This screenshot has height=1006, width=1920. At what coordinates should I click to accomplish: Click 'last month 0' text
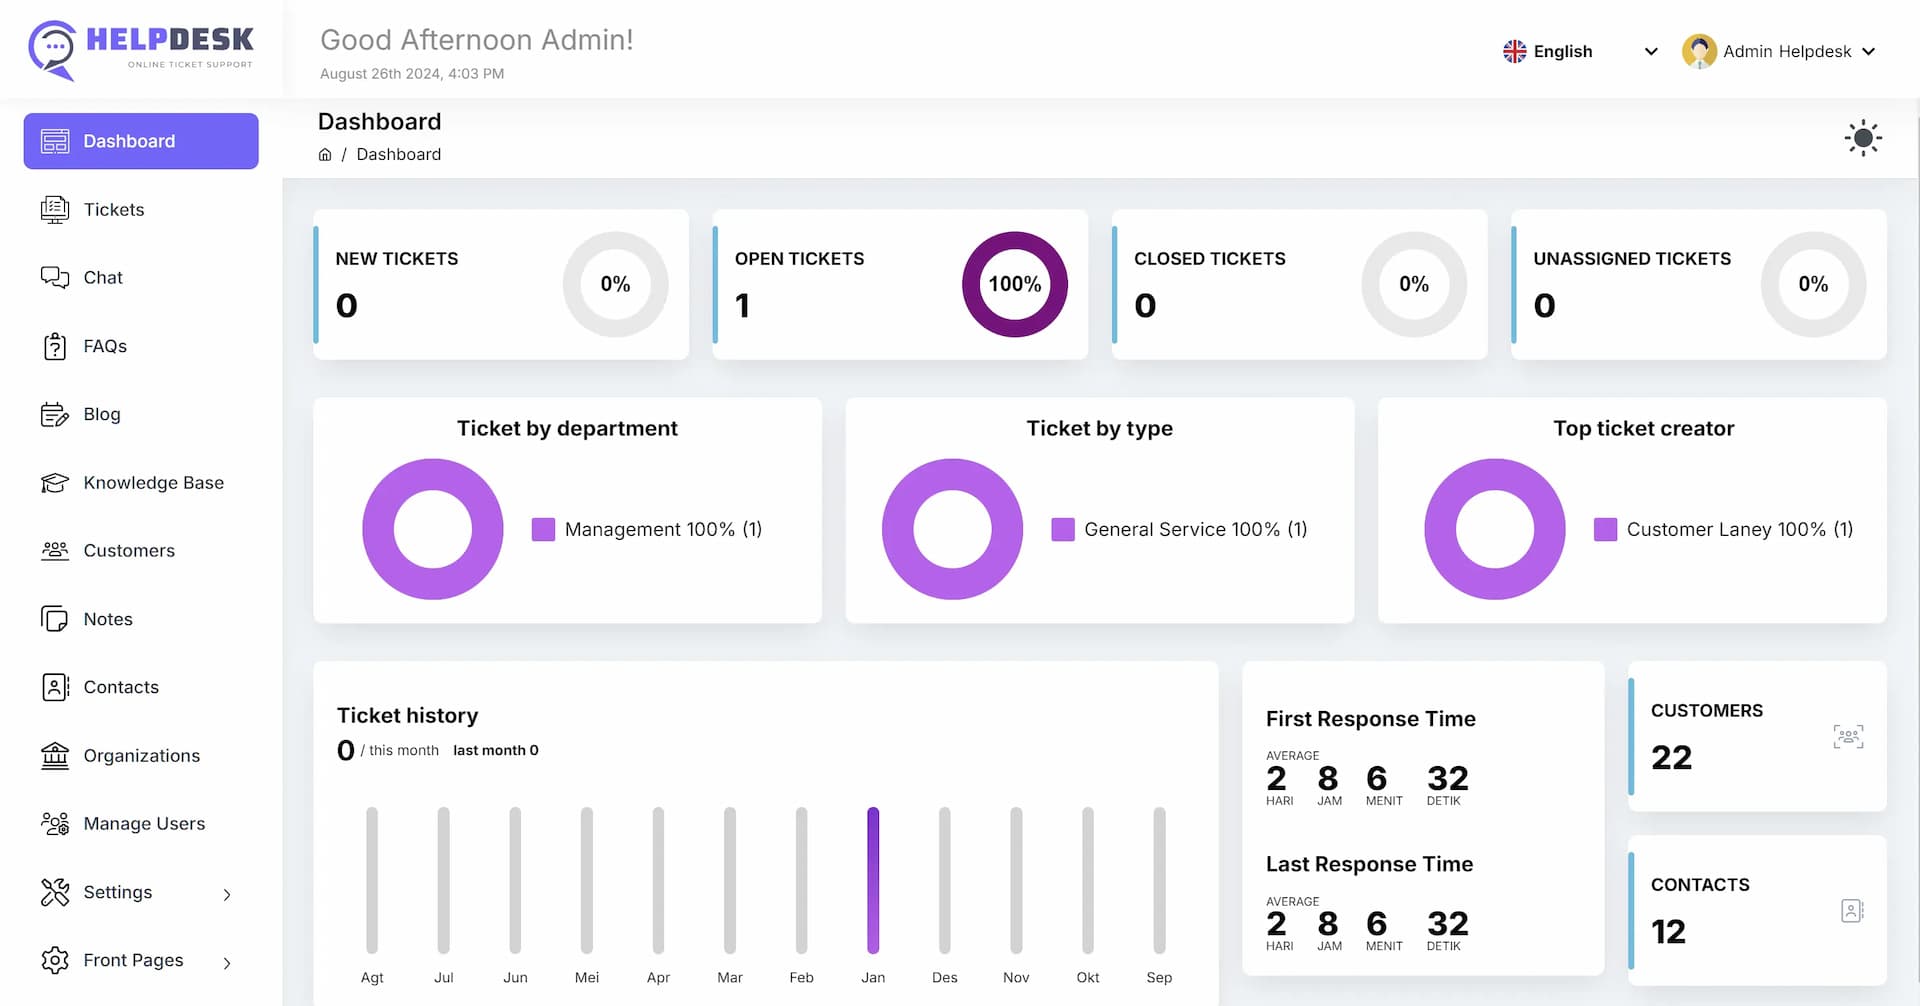[x=495, y=750]
